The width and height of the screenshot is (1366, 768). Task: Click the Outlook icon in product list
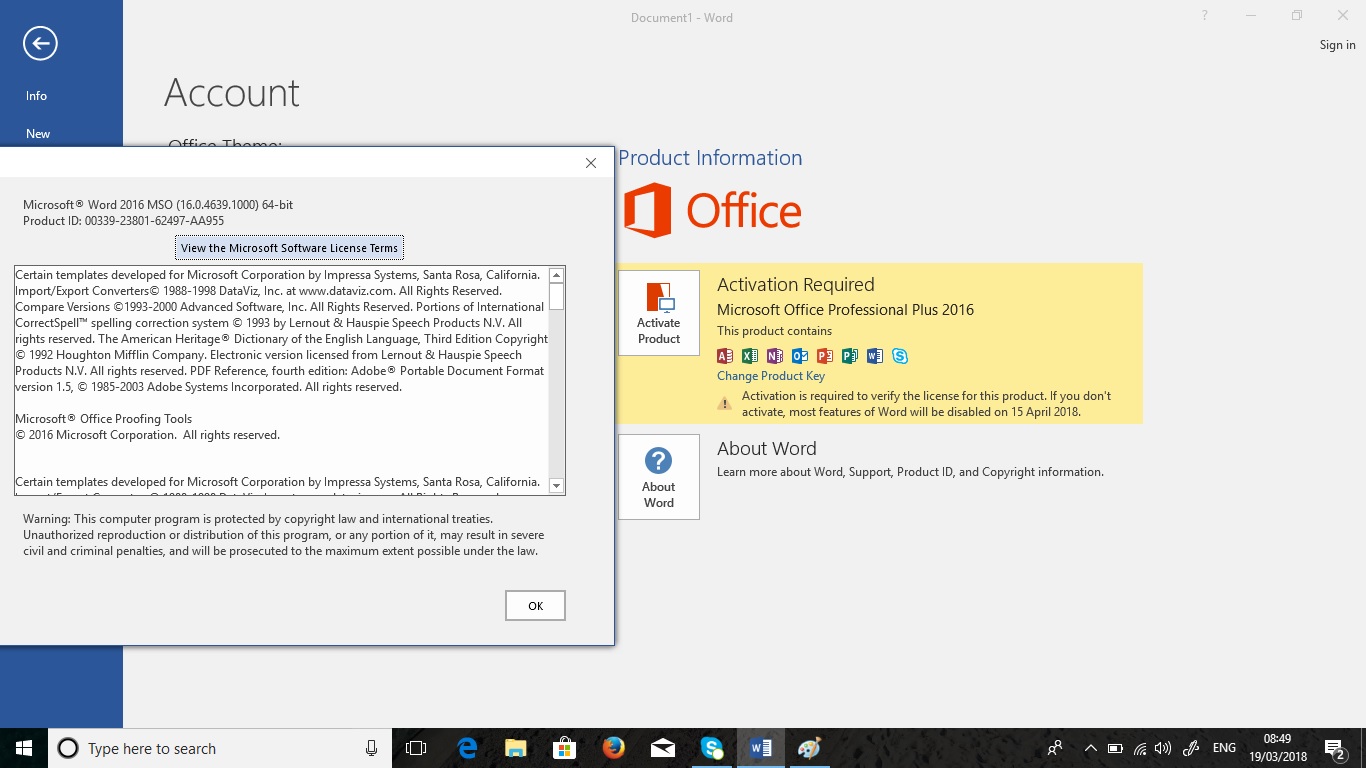(x=800, y=356)
